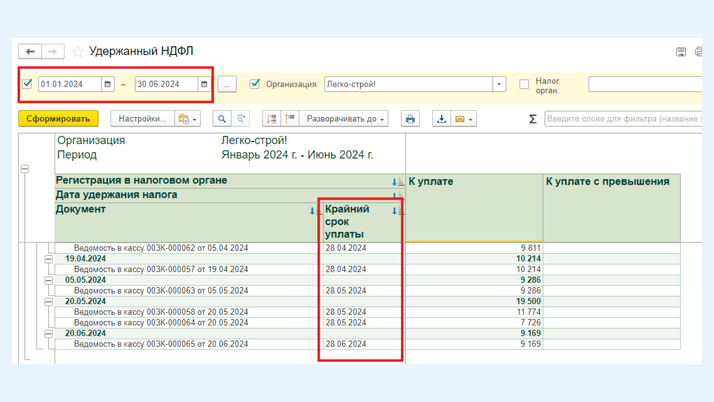
Task: Collapse the 19.04.2024 date group
Action: 48,259
